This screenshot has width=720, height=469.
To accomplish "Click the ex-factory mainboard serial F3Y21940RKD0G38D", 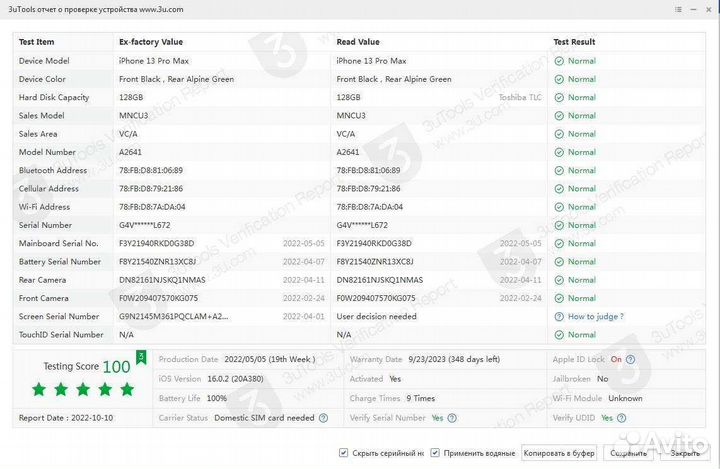I will [x=157, y=243].
